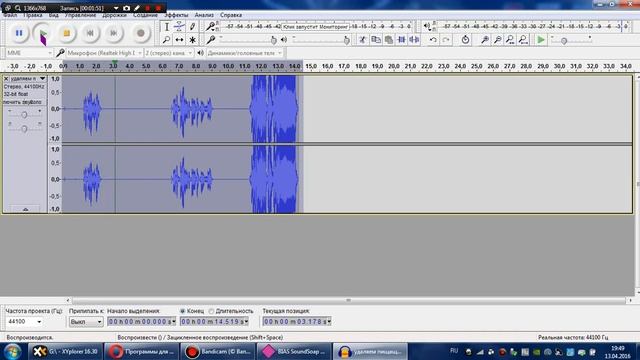Start recording with the Record button
Image resolution: width=640 pixels, height=360 pixels.
pyautogui.click(x=140, y=33)
